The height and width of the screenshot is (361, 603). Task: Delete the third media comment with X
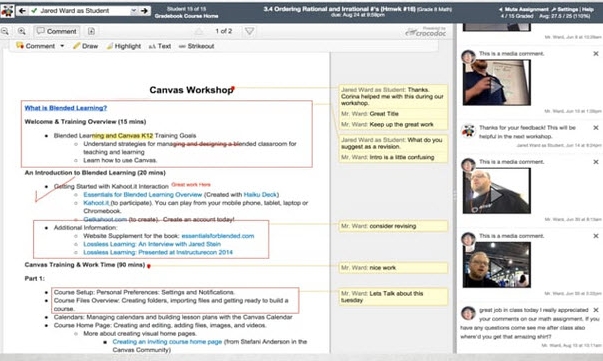pos(596,236)
